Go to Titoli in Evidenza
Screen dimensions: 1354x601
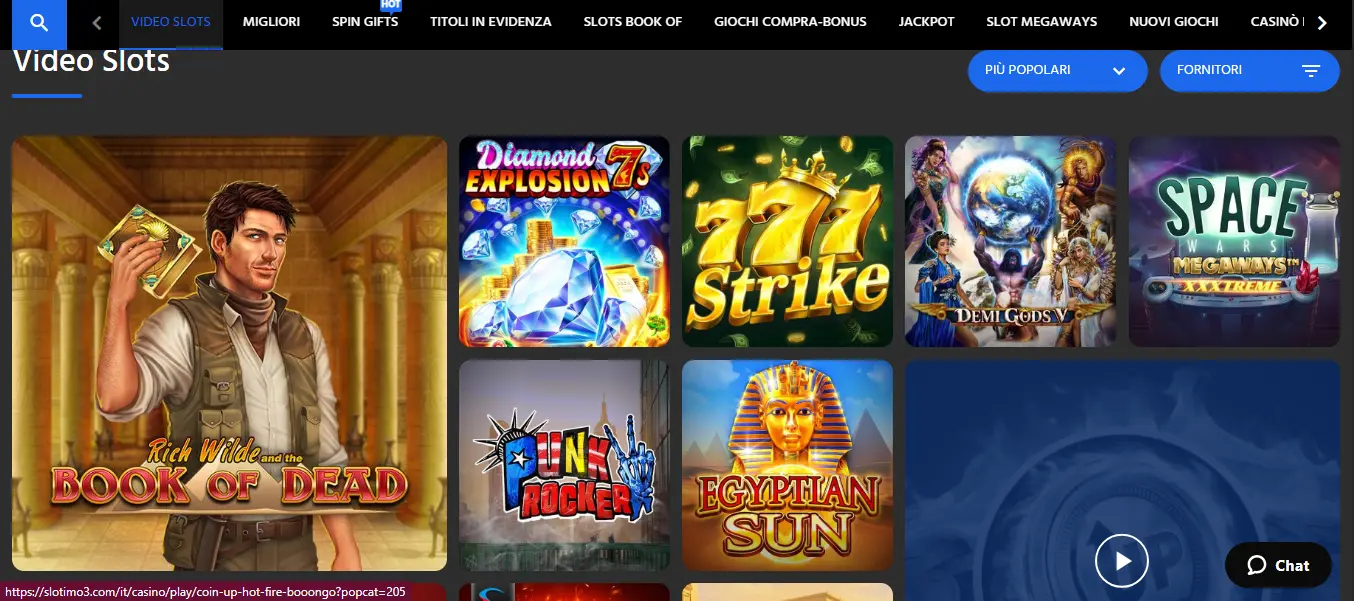coord(491,22)
